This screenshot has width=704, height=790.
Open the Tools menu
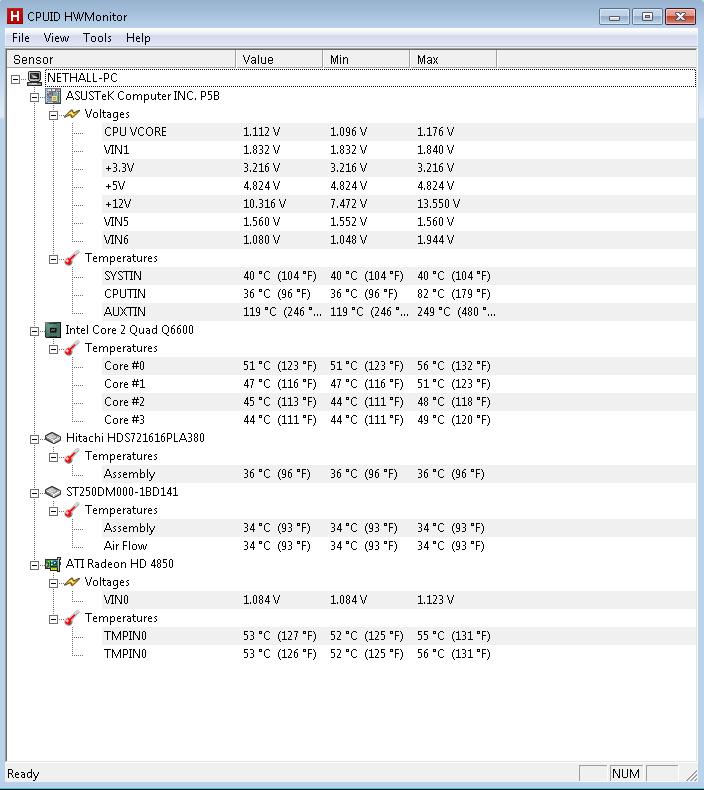(97, 38)
